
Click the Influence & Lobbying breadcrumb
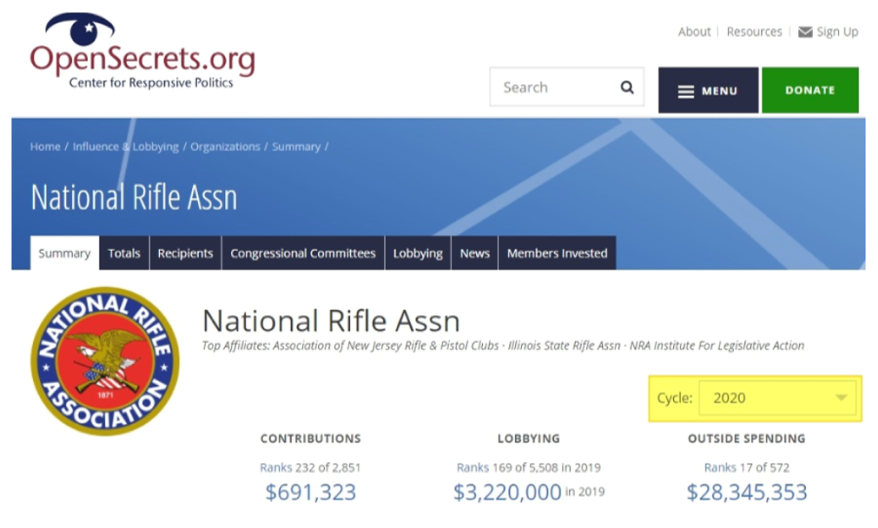[x=125, y=147]
